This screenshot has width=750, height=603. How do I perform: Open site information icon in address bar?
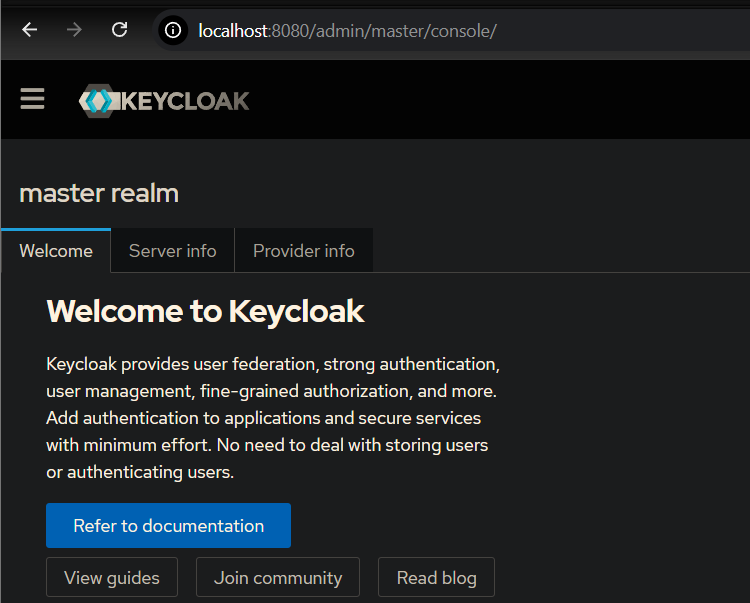click(x=173, y=31)
